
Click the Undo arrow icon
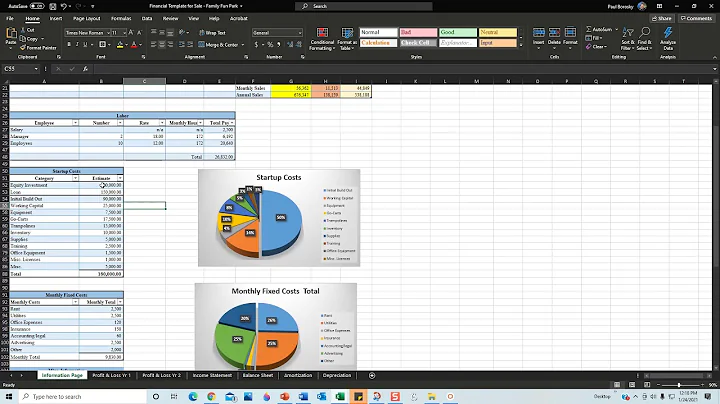[x=64, y=6]
